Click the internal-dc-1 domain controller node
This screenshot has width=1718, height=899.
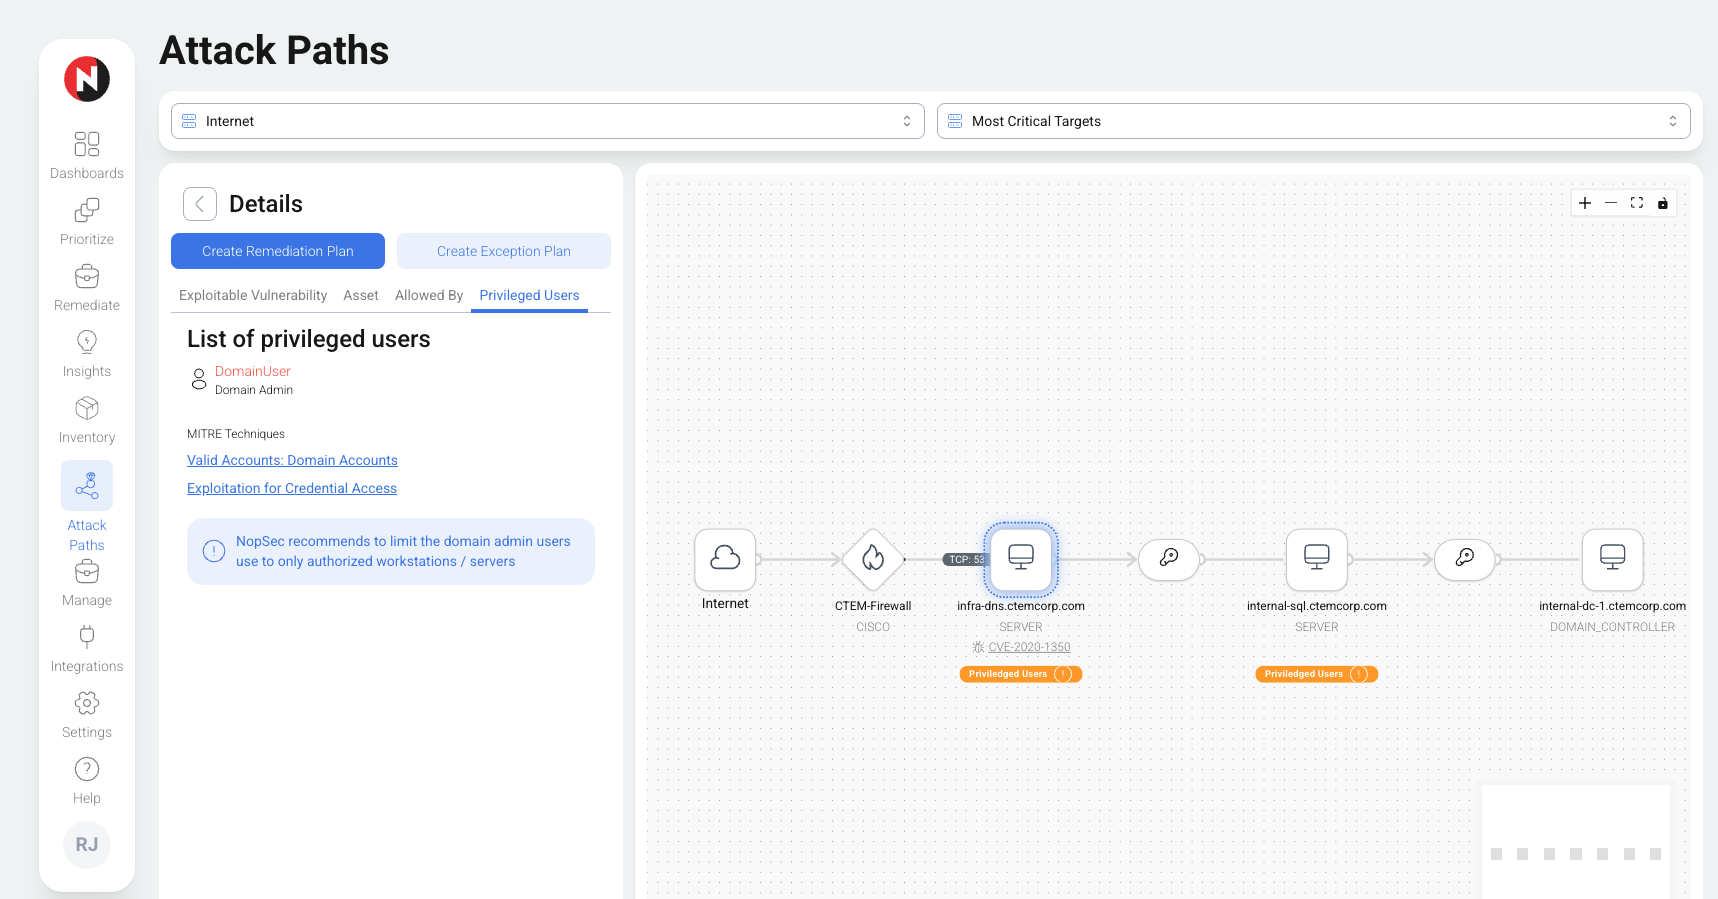[1612, 559]
